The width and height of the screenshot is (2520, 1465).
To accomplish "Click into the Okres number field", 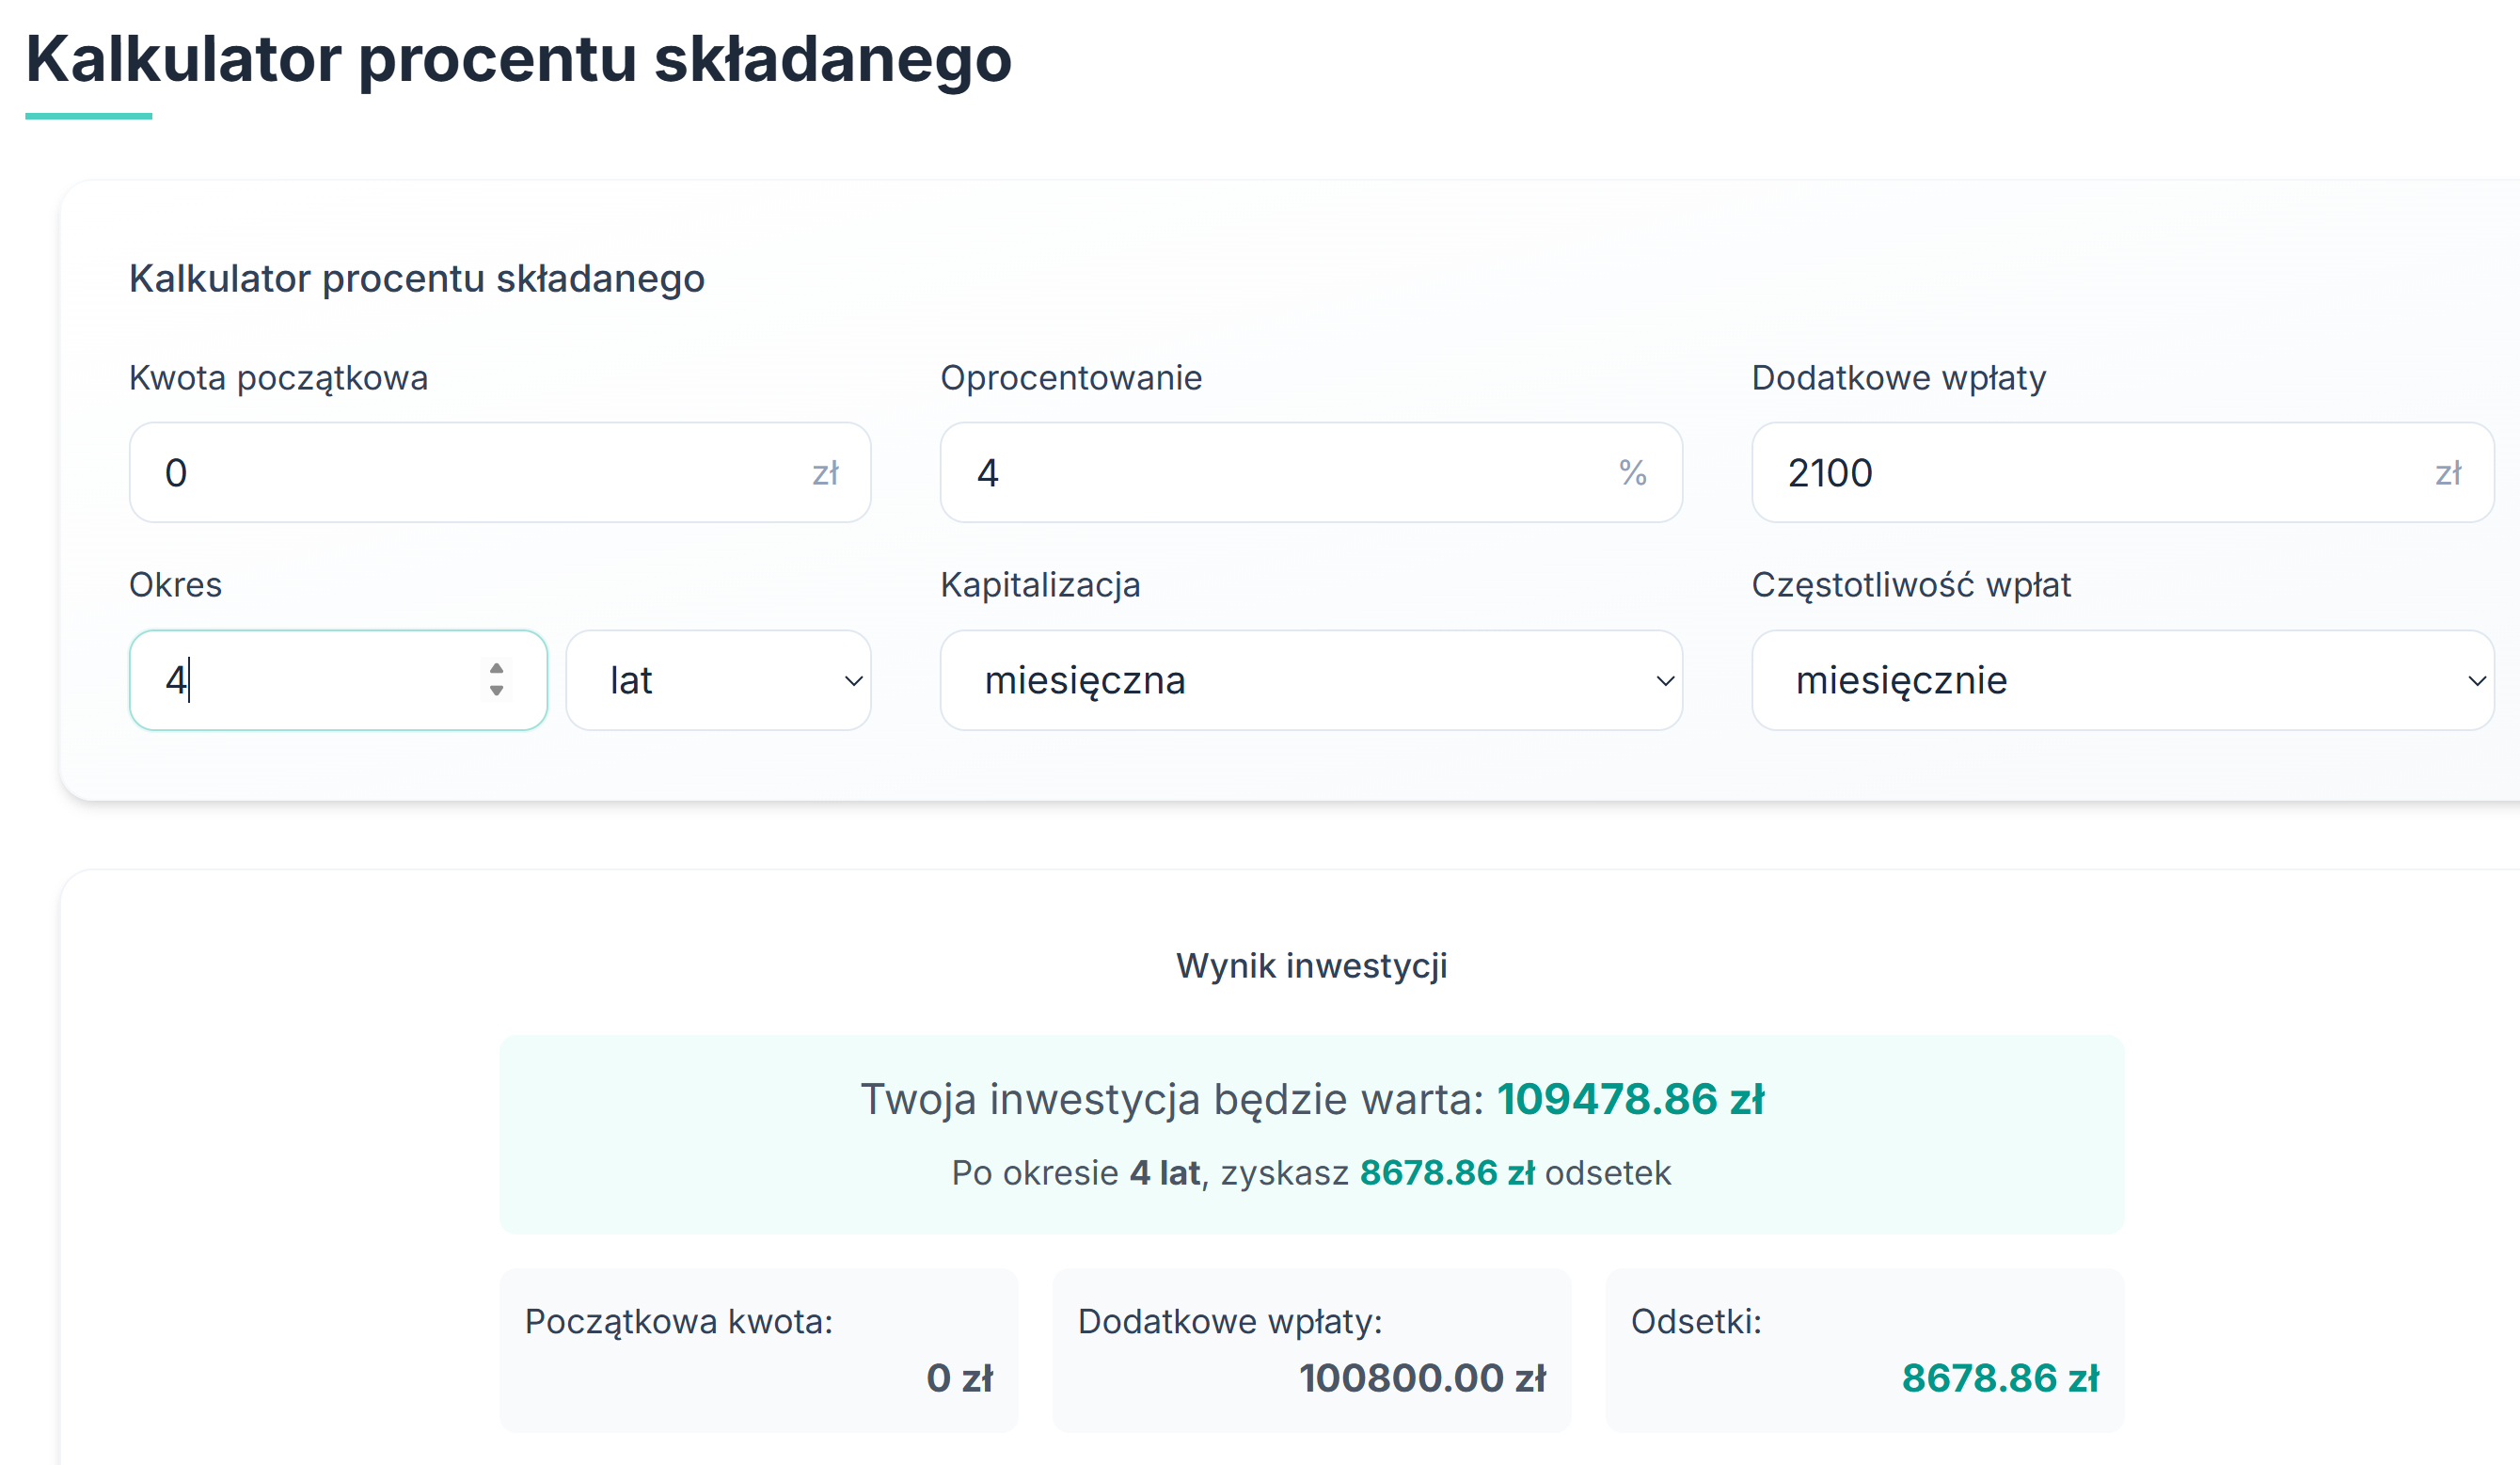I will [320, 680].
